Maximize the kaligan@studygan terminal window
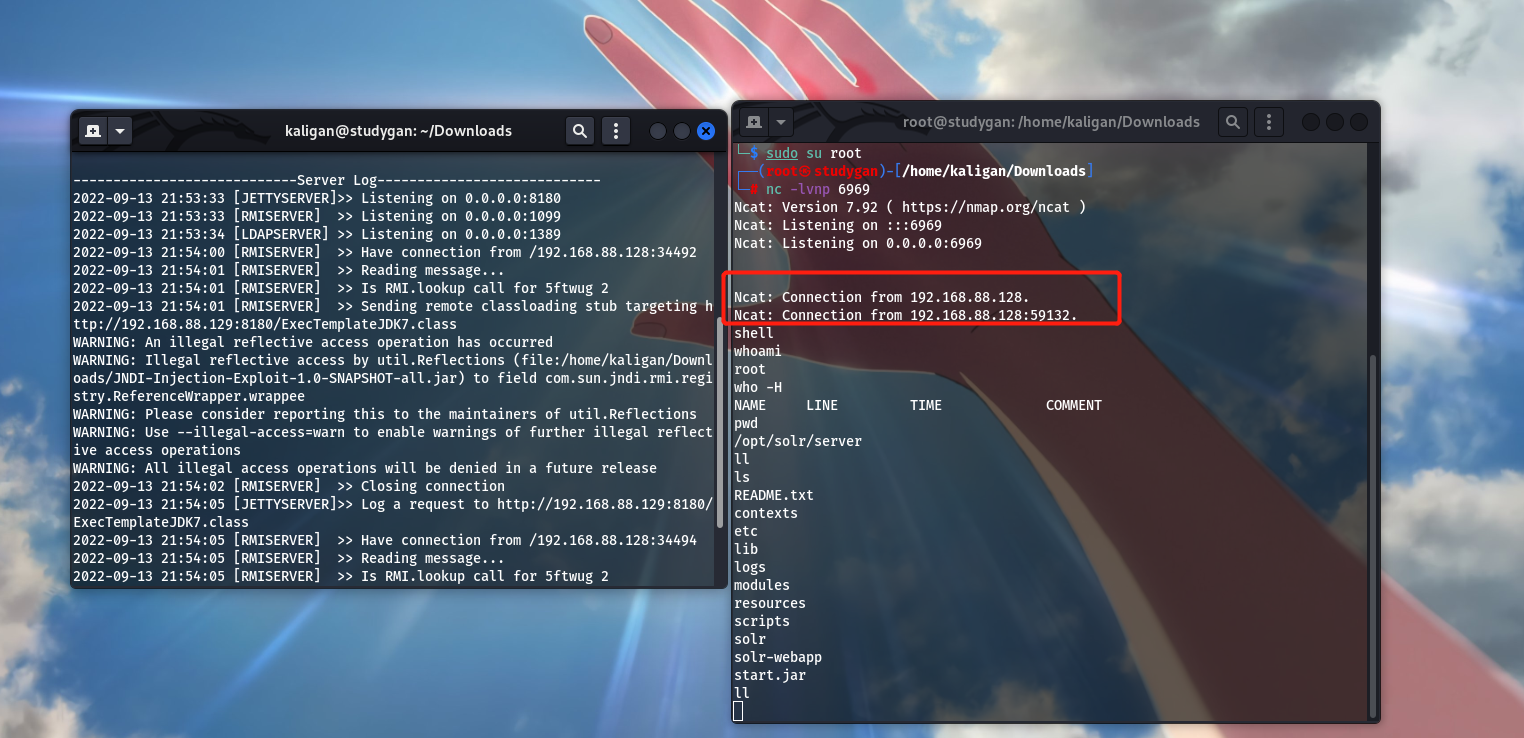Image resolution: width=1524 pixels, height=738 pixels. coord(682,131)
